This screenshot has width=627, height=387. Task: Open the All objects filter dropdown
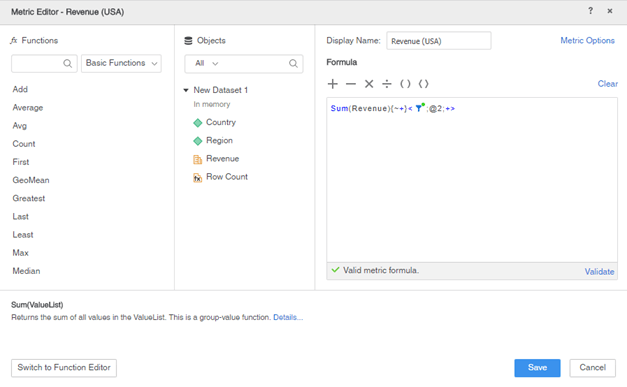207,64
